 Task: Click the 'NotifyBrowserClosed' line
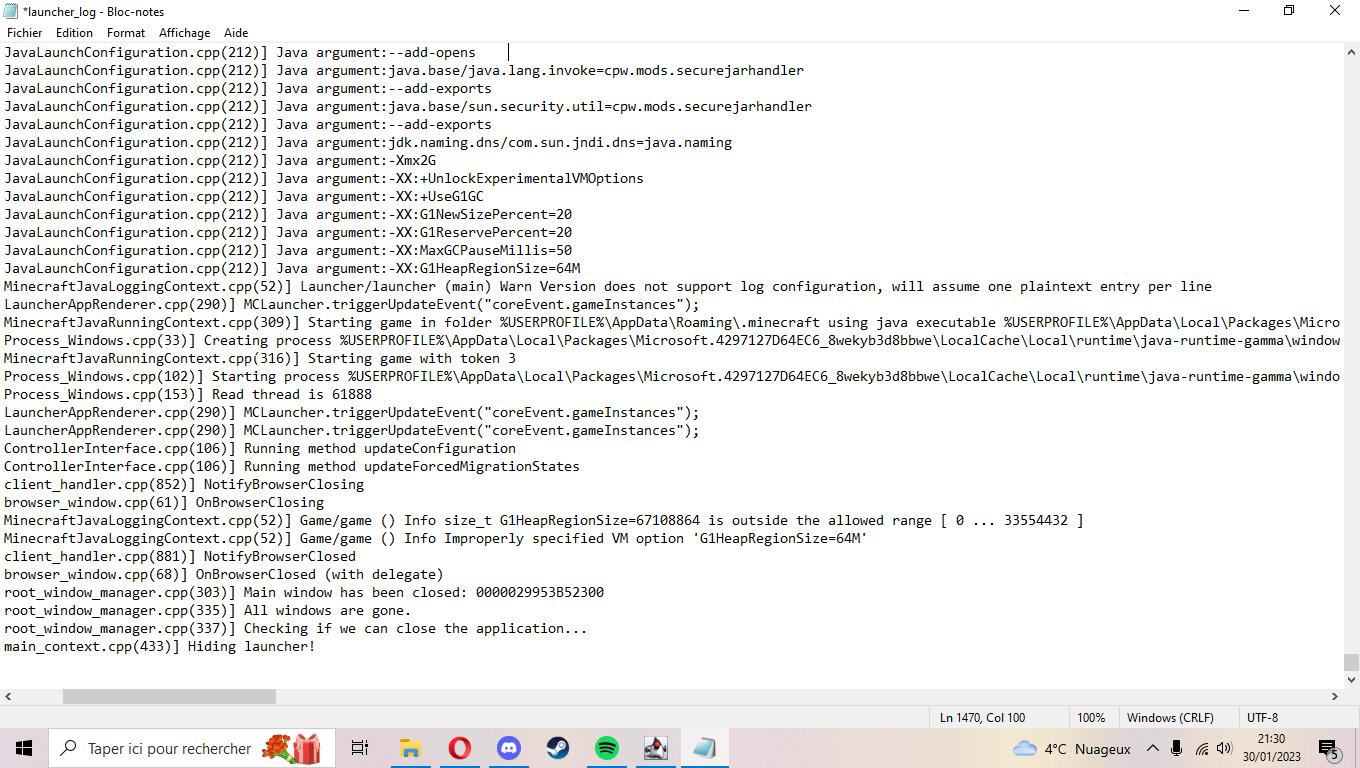[180, 556]
